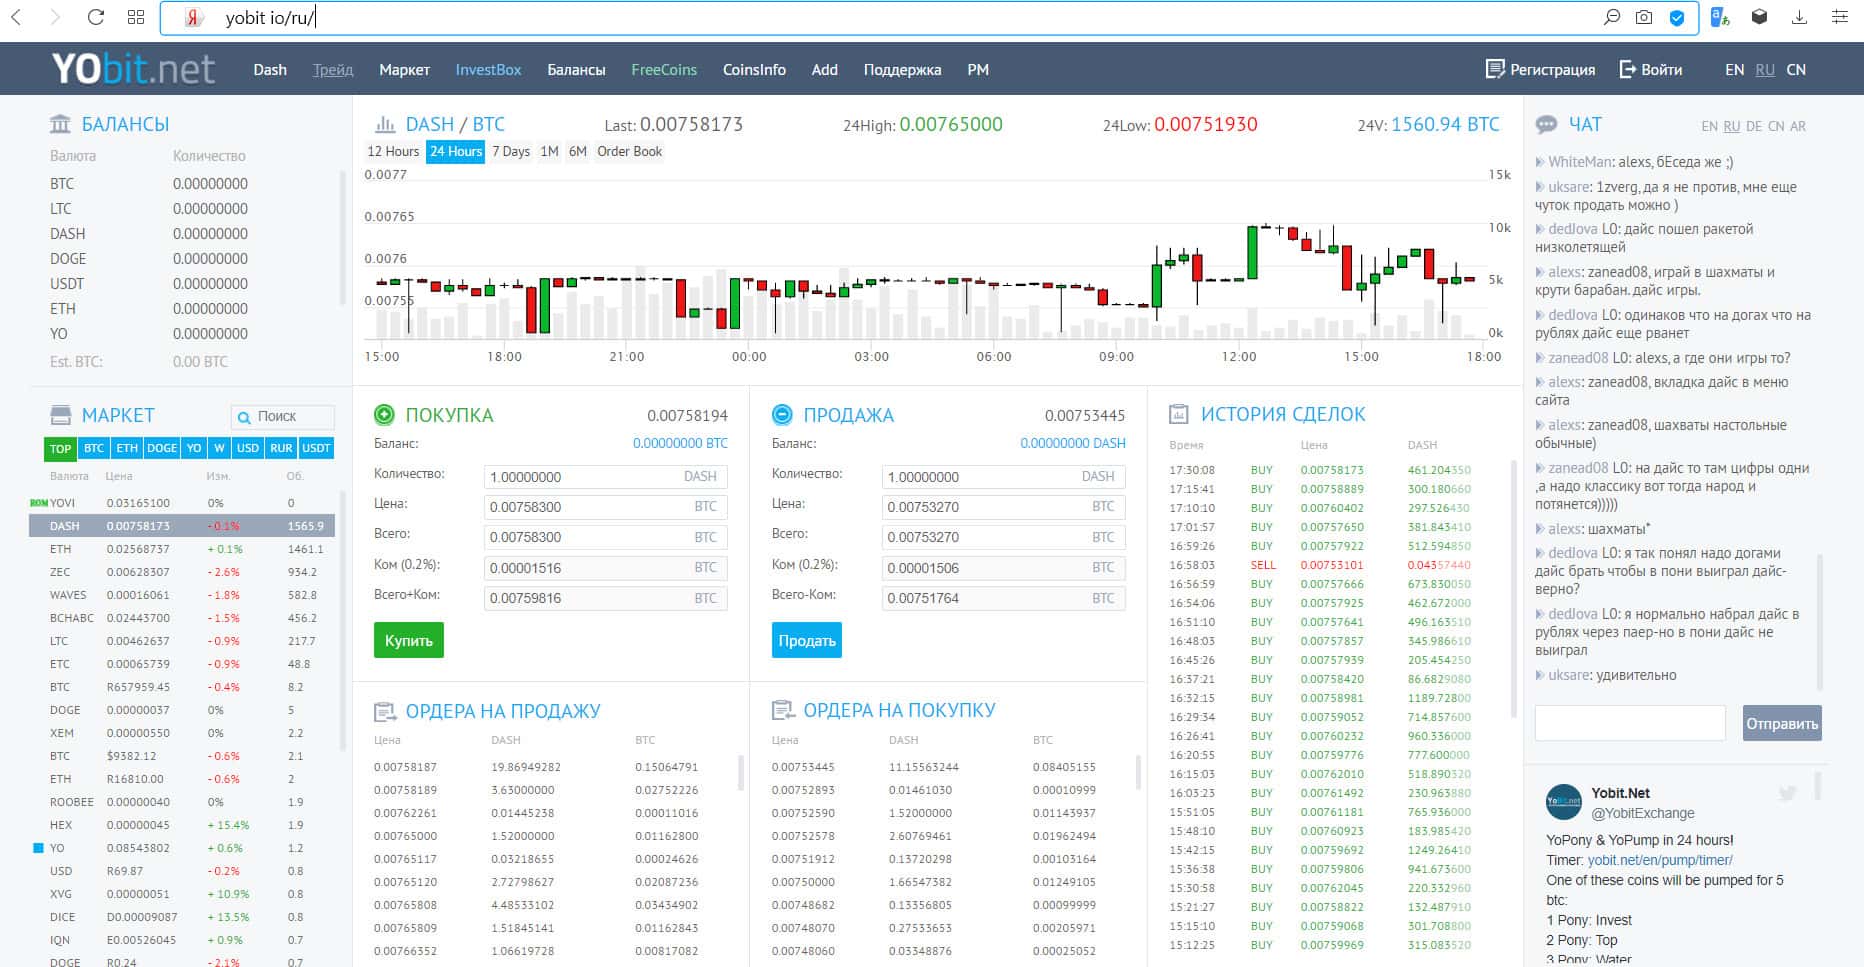Click the search magnifier icon in Market panel
1864x967 pixels.
pyautogui.click(x=244, y=416)
